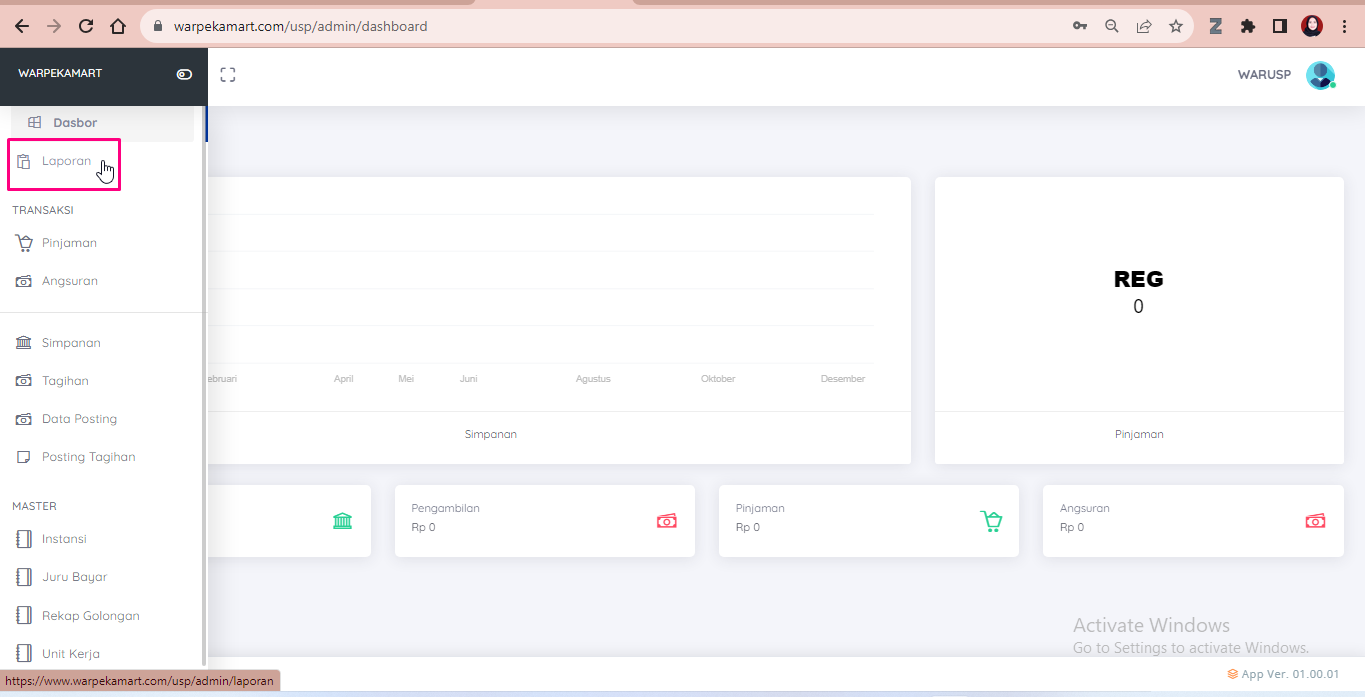Viewport: 1365px width, 697px height.
Task: Click the Laporan clipboard icon
Action: tap(24, 162)
